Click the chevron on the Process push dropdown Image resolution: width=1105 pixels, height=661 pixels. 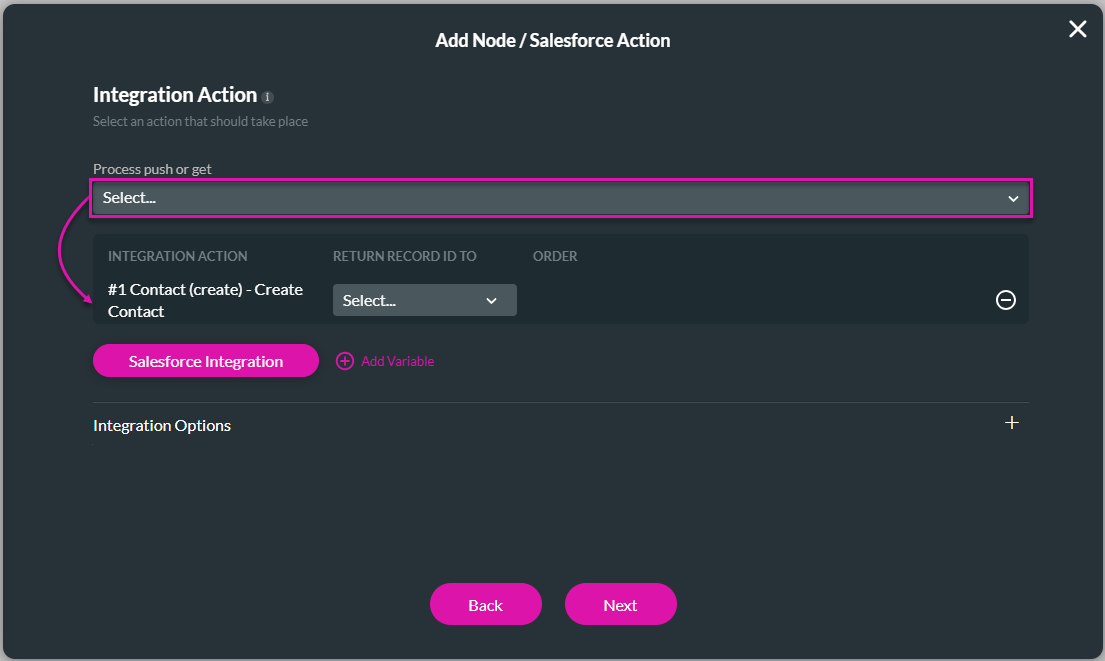pyautogui.click(x=1013, y=198)
